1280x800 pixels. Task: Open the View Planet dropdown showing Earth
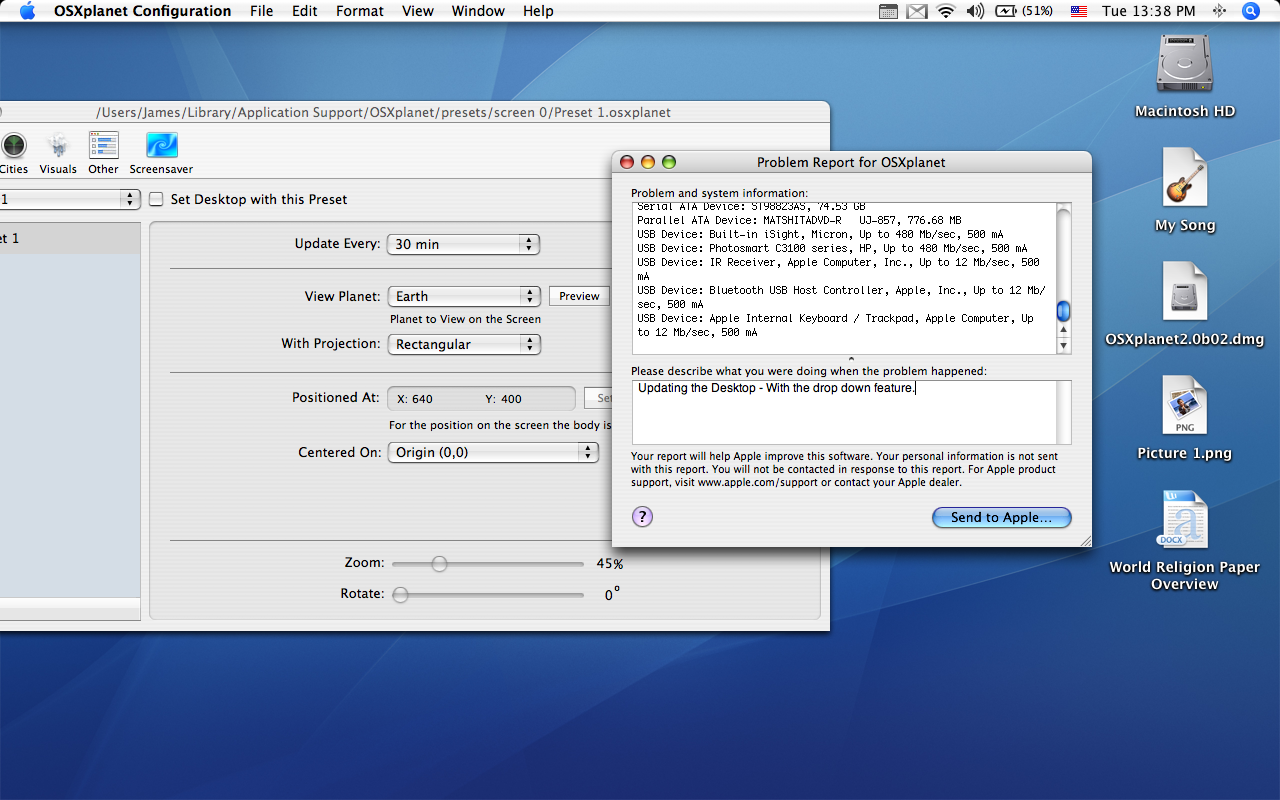coord(463,296)
